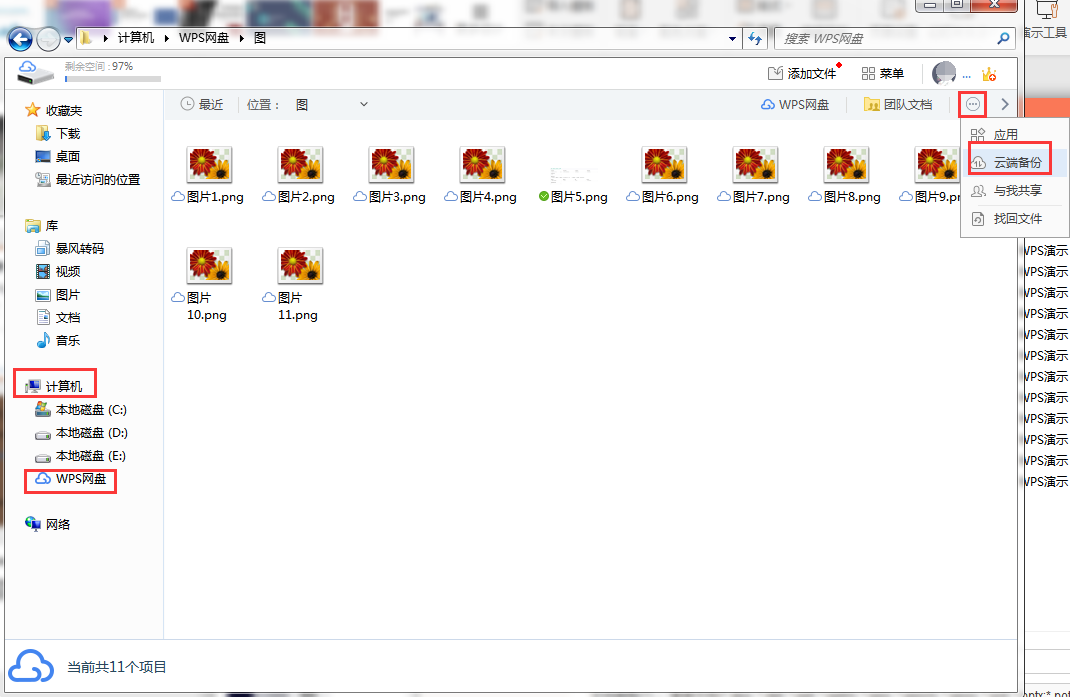The height and width of the screenshot is (697, 1070).
Task: Select the 图片1.png thumbnail
Action: tap(209, 165)
